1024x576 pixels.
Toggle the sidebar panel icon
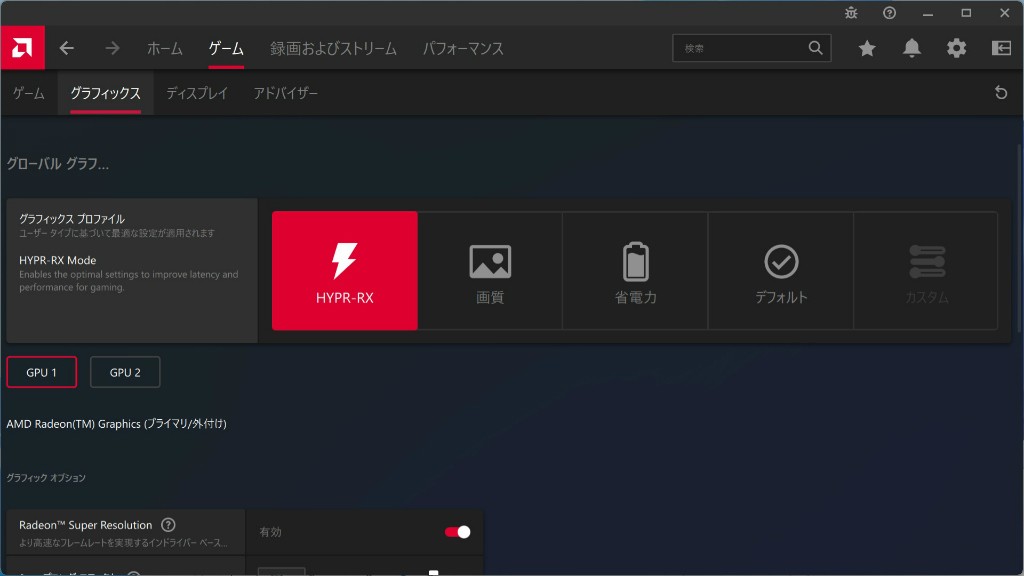tap(1001, 48)
